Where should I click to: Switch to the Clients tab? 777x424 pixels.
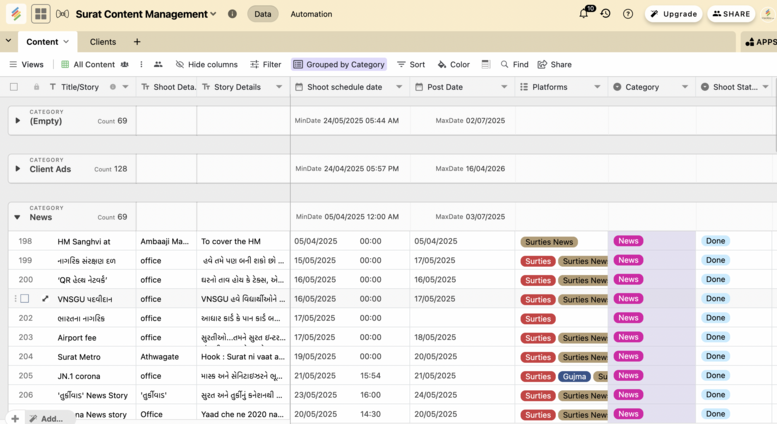click(x=103, y=42)
